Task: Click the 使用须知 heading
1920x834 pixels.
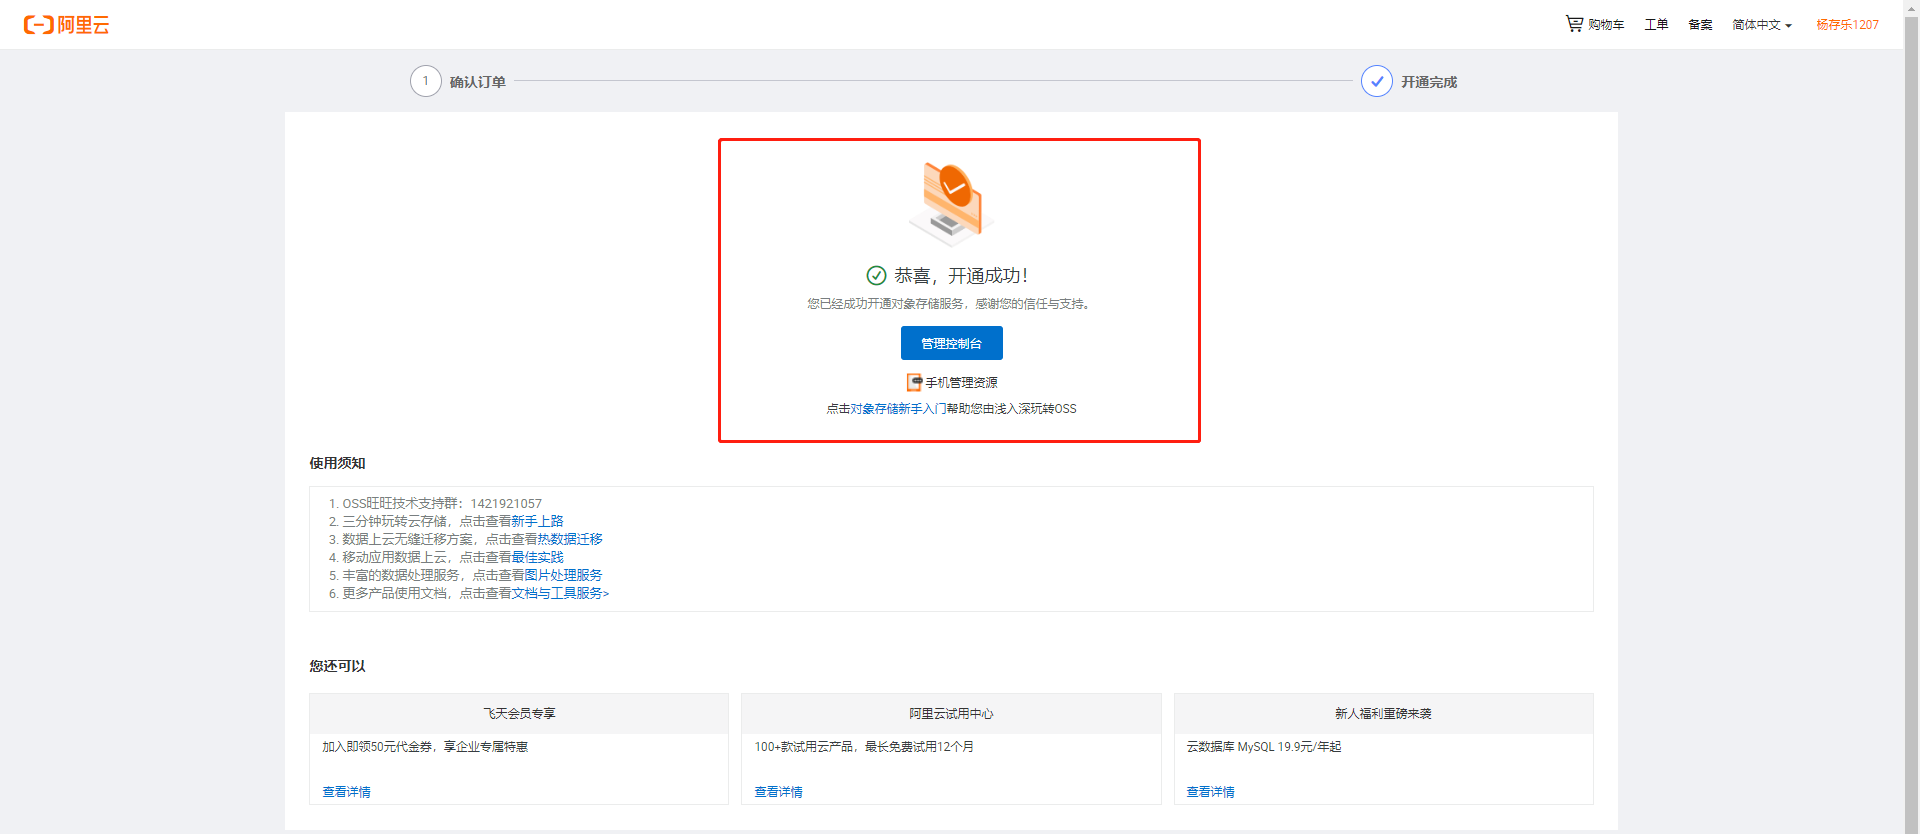Action: point(337,463)
